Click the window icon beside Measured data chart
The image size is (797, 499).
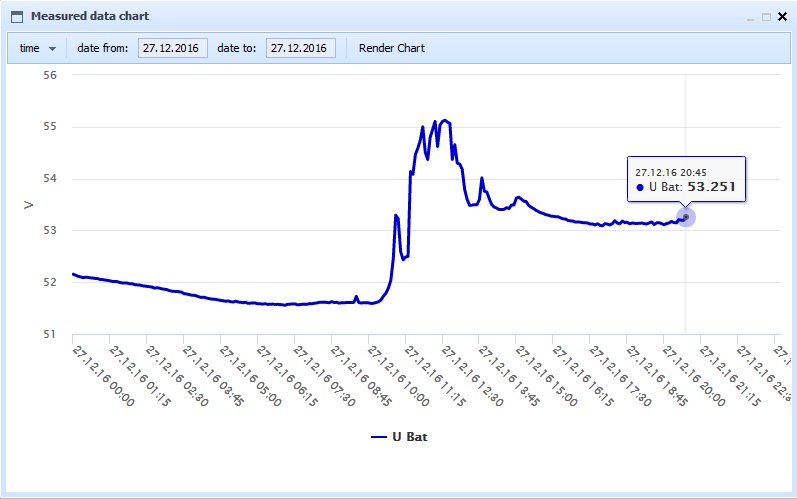point(17,17)
